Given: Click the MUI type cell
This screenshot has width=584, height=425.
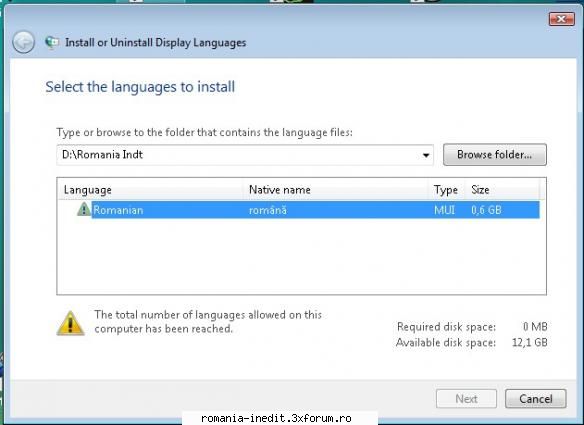Looking at the screenshot, I should [x=444, y=210].
